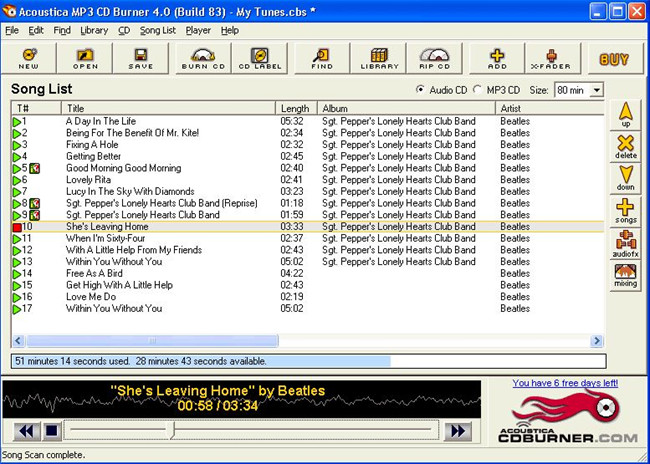
Task: Click the BUY button
Action: pos(614,59)
